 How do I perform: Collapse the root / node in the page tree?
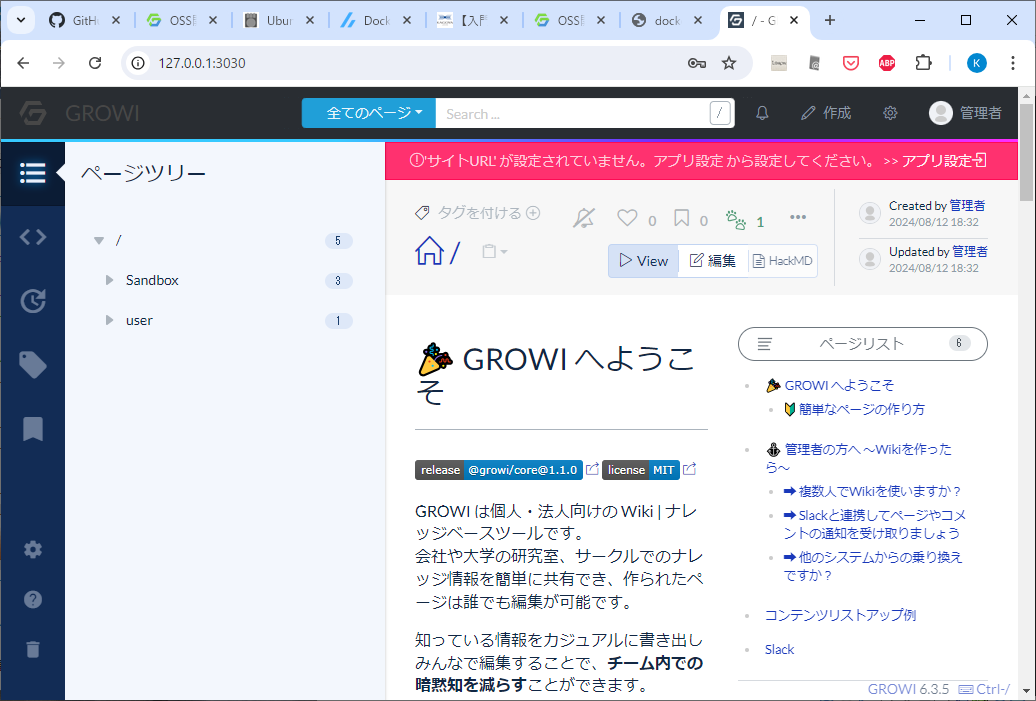pyautogui.click(x=99, y=240)
